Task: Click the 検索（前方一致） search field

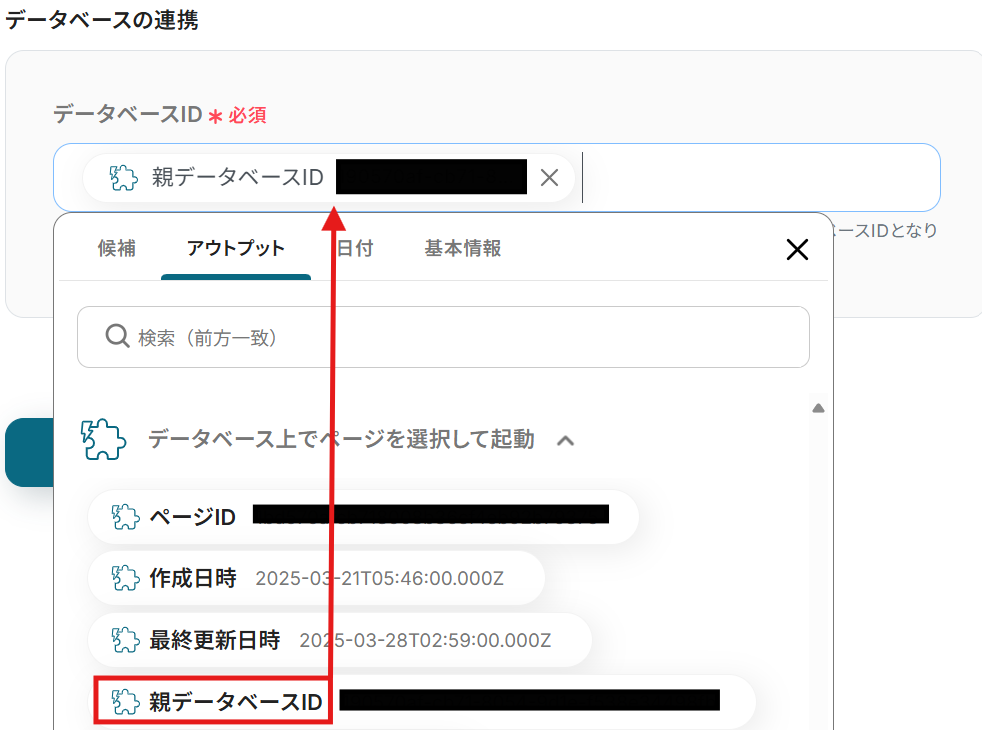Action: (x=443, y=337)
